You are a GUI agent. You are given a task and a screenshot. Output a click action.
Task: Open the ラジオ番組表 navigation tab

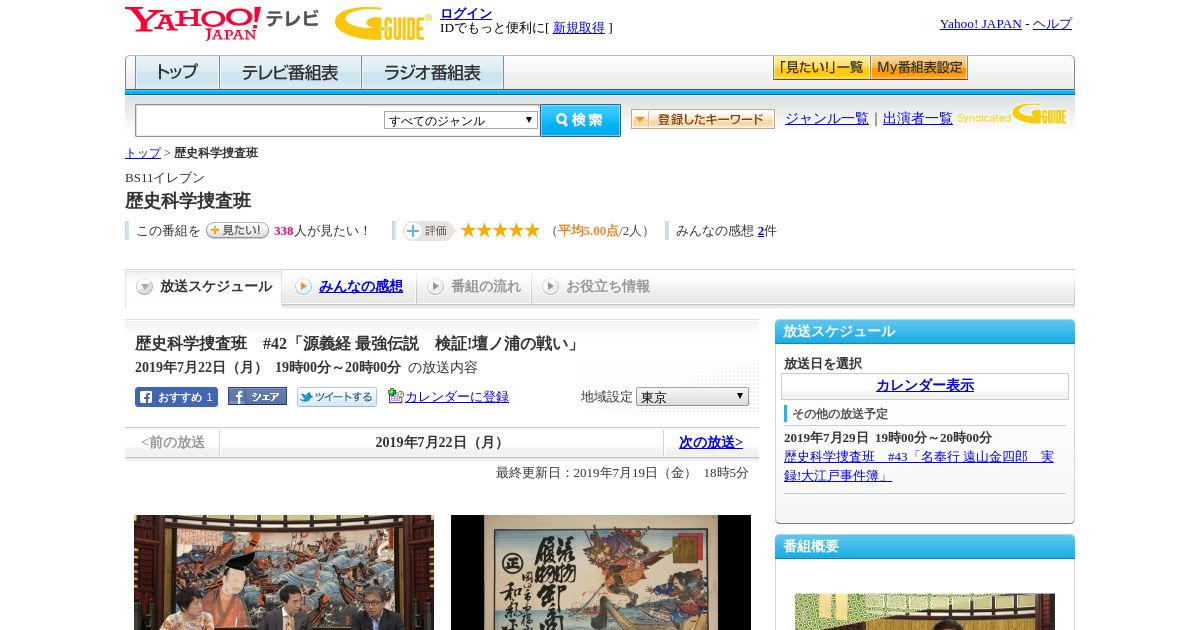pyautogui.click(x=432, y=73)
